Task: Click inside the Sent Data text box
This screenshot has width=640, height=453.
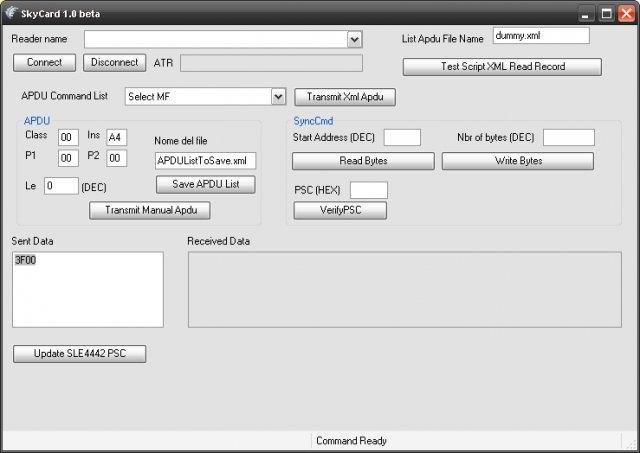Action: pyautogui.click(x=88, y=289)
